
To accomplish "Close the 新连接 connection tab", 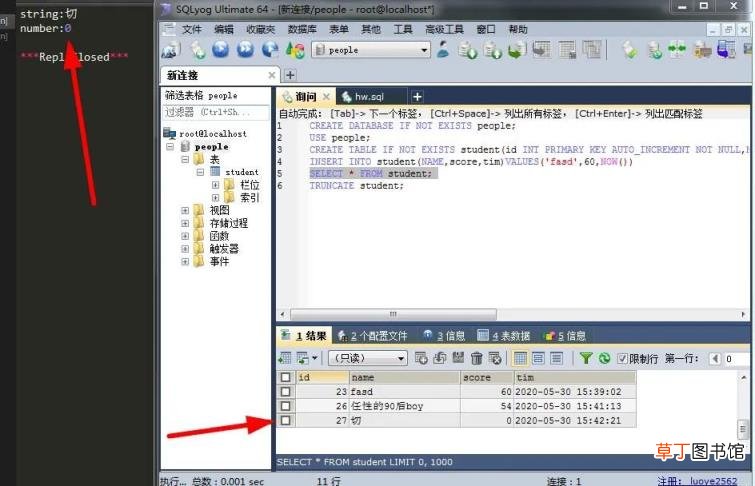I will (x=272, y=75).
